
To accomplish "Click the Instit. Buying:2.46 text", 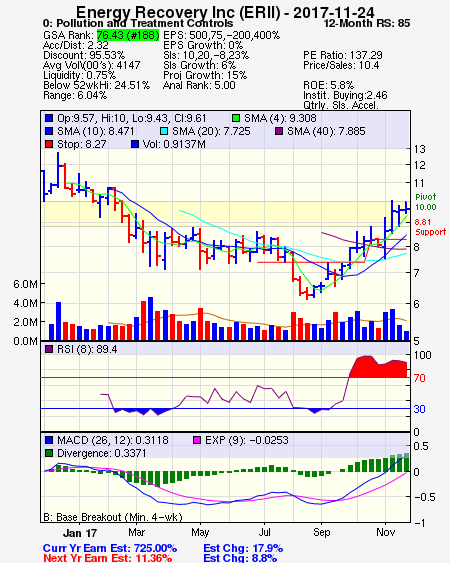I will point(345,96).
